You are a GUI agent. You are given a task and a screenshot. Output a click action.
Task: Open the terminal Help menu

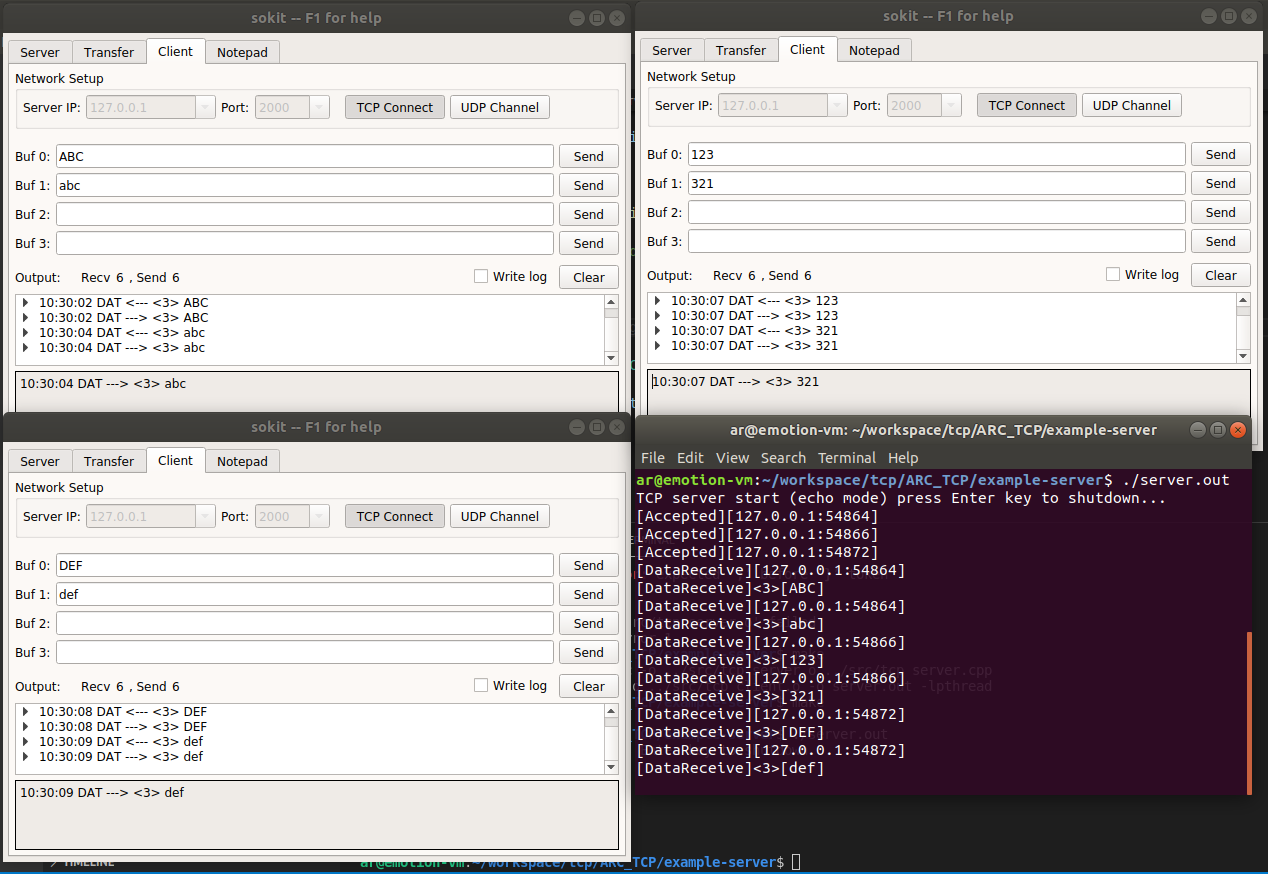903,457
